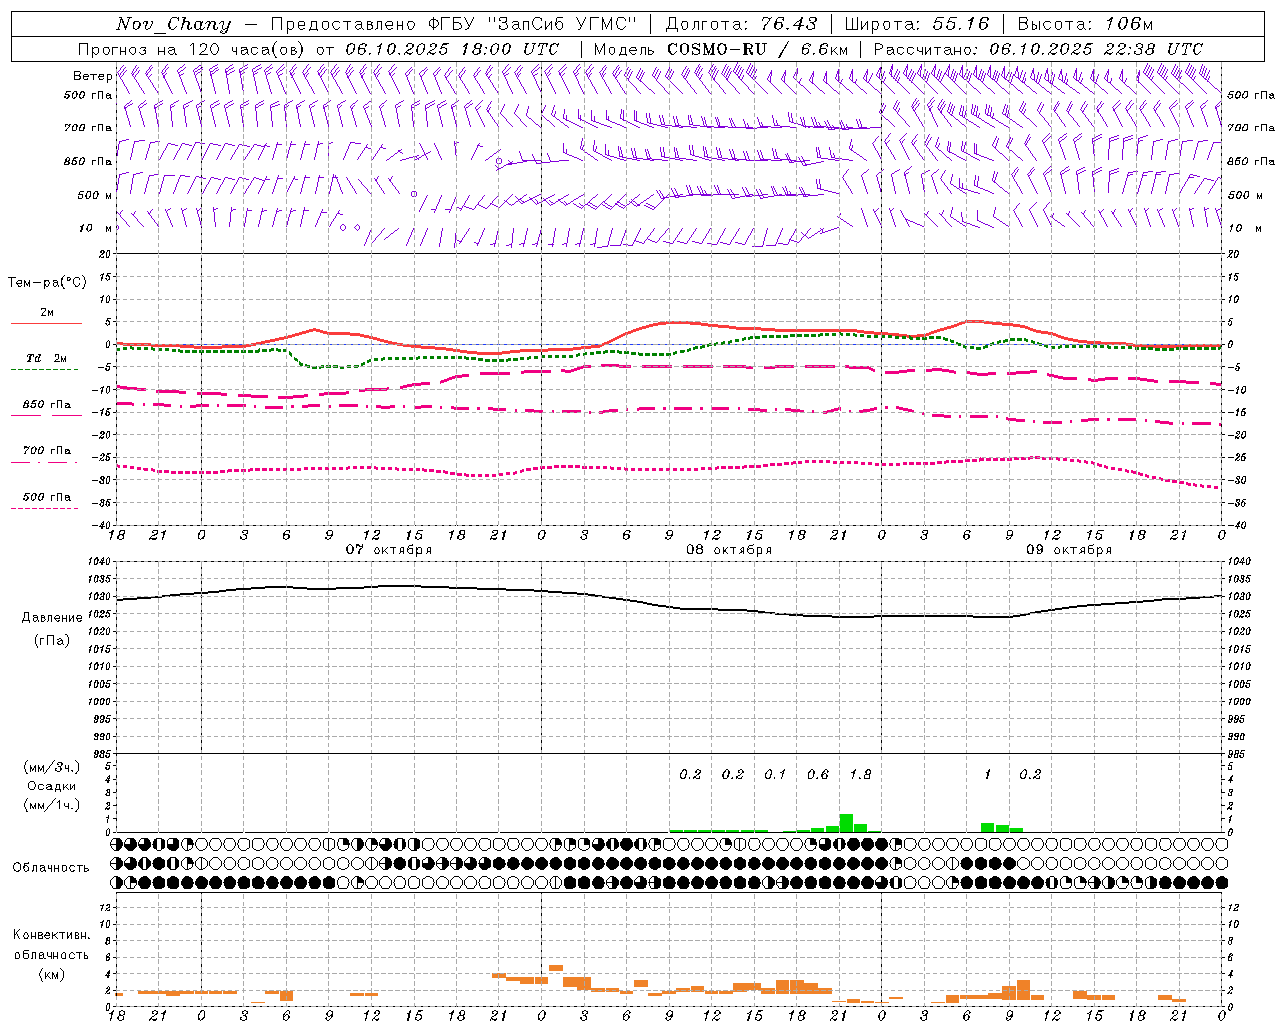
Task: Click the Широта: 55.16 value
Action: click(917, 24)
